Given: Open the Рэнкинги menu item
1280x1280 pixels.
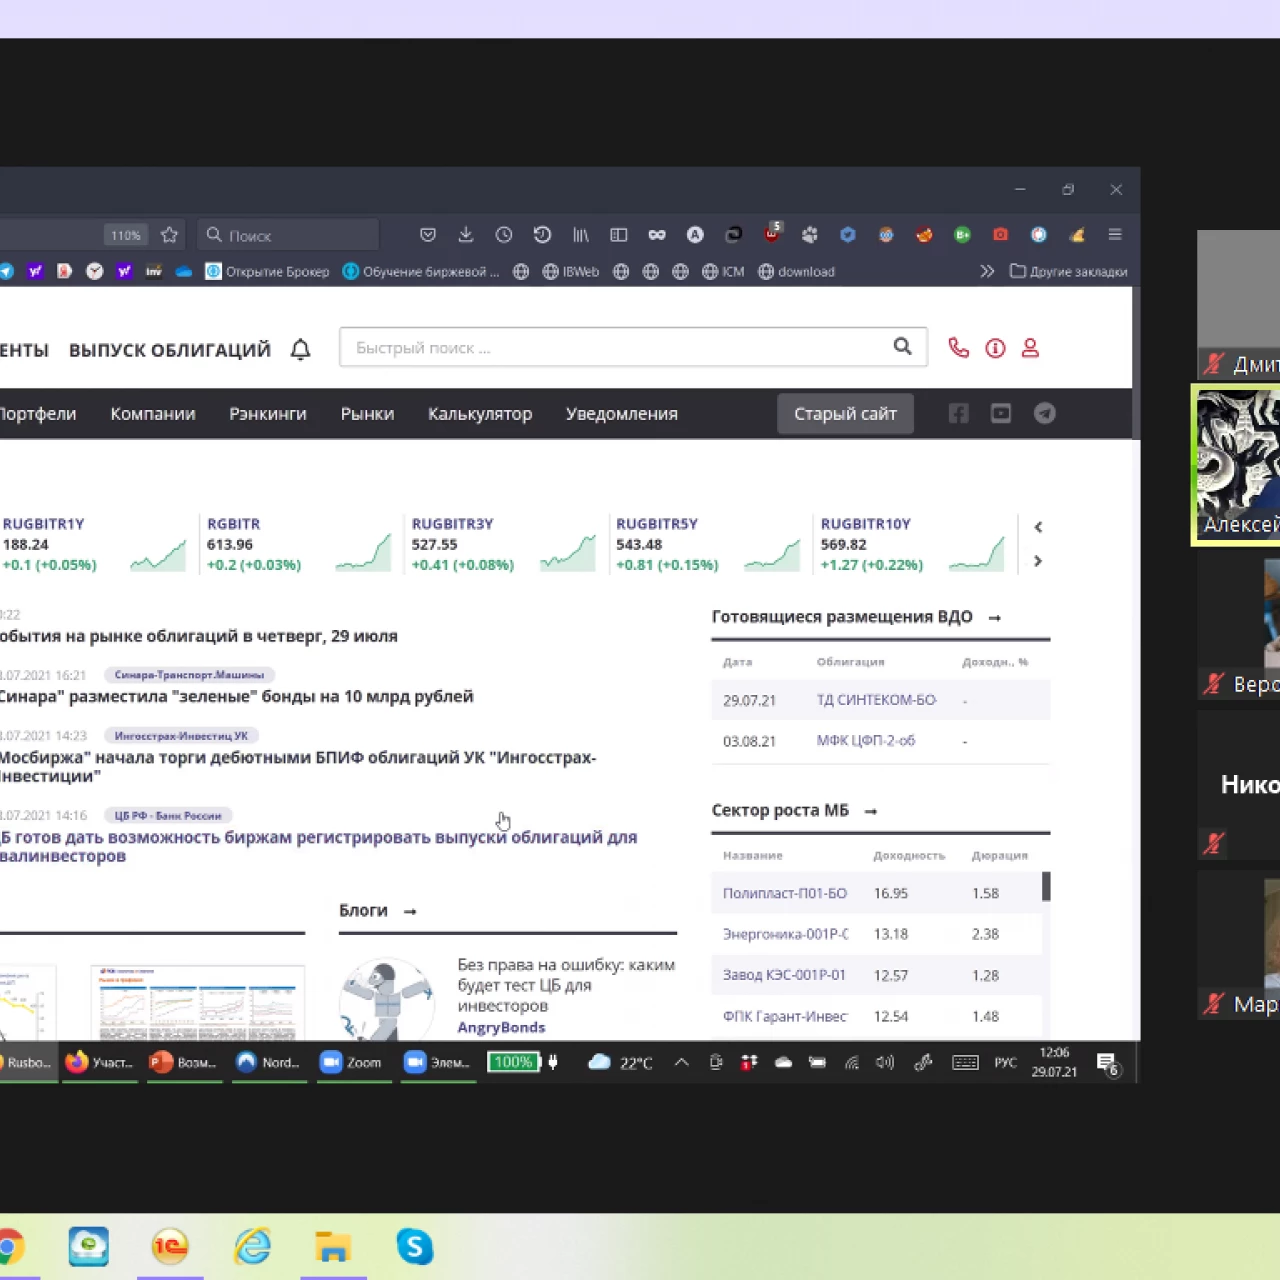Looking at the screenshot, I should coord(268,414).
